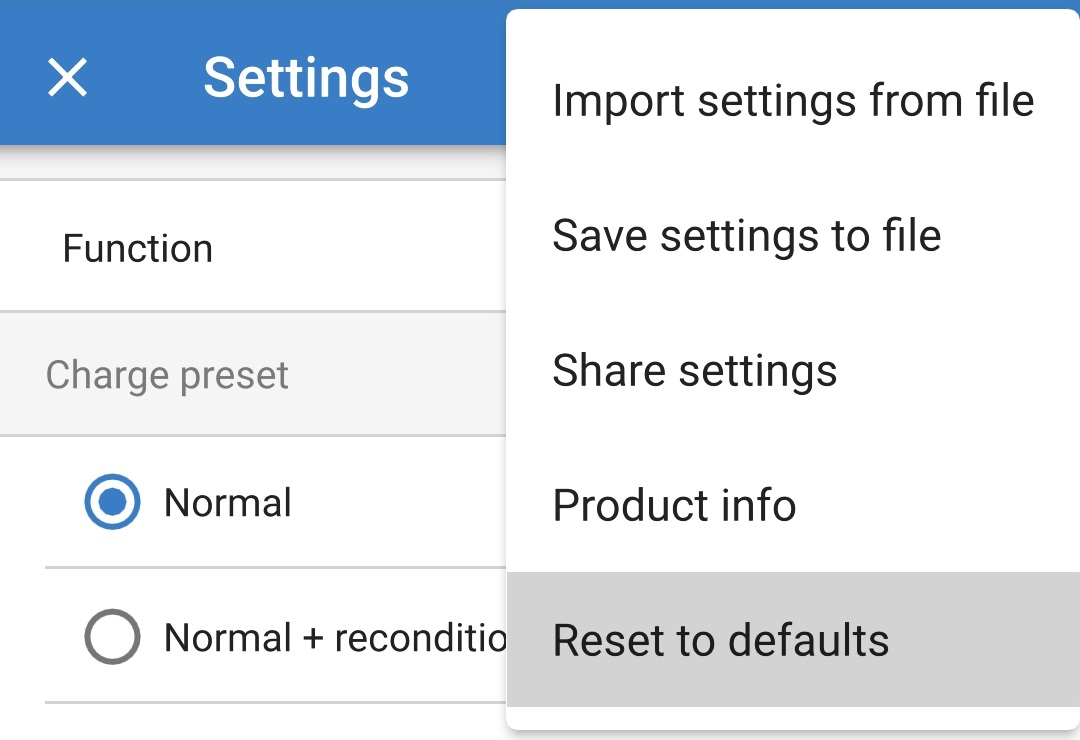Click the Settings title text
Viewport: 1080px width, 740px height.
point(306,77)
